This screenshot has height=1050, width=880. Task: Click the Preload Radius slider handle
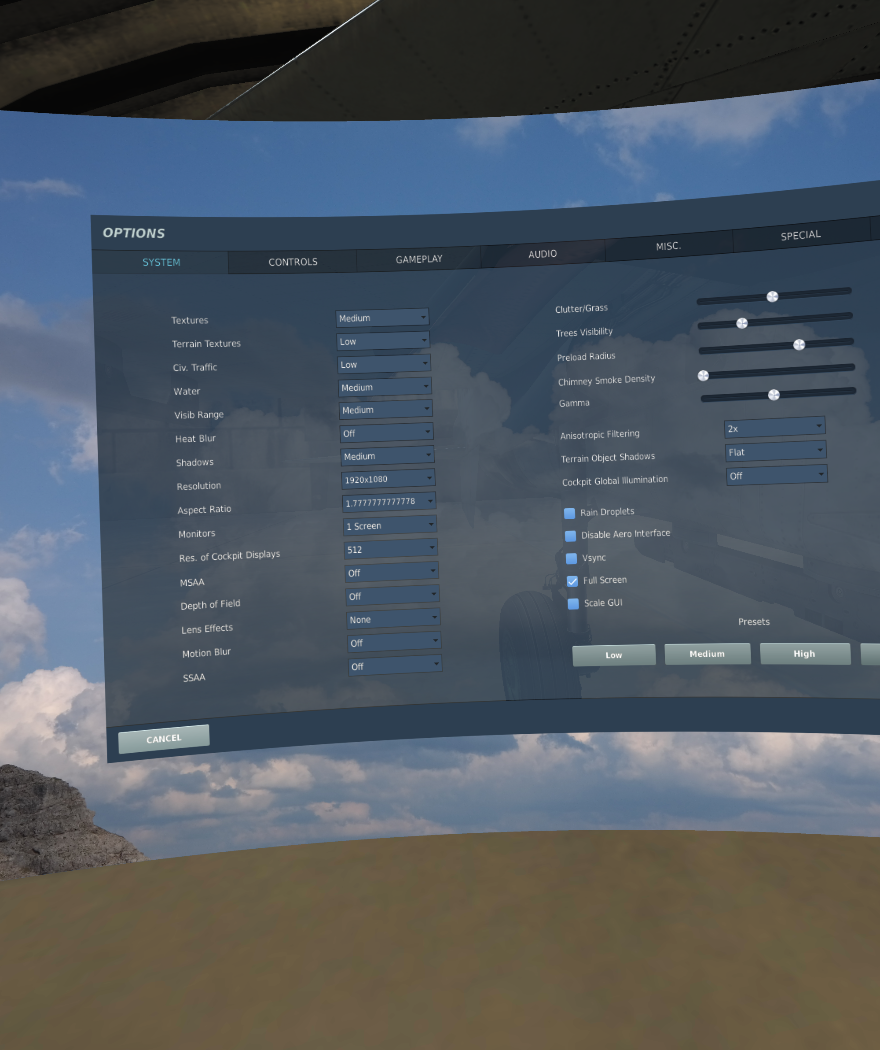coord(799,345)
